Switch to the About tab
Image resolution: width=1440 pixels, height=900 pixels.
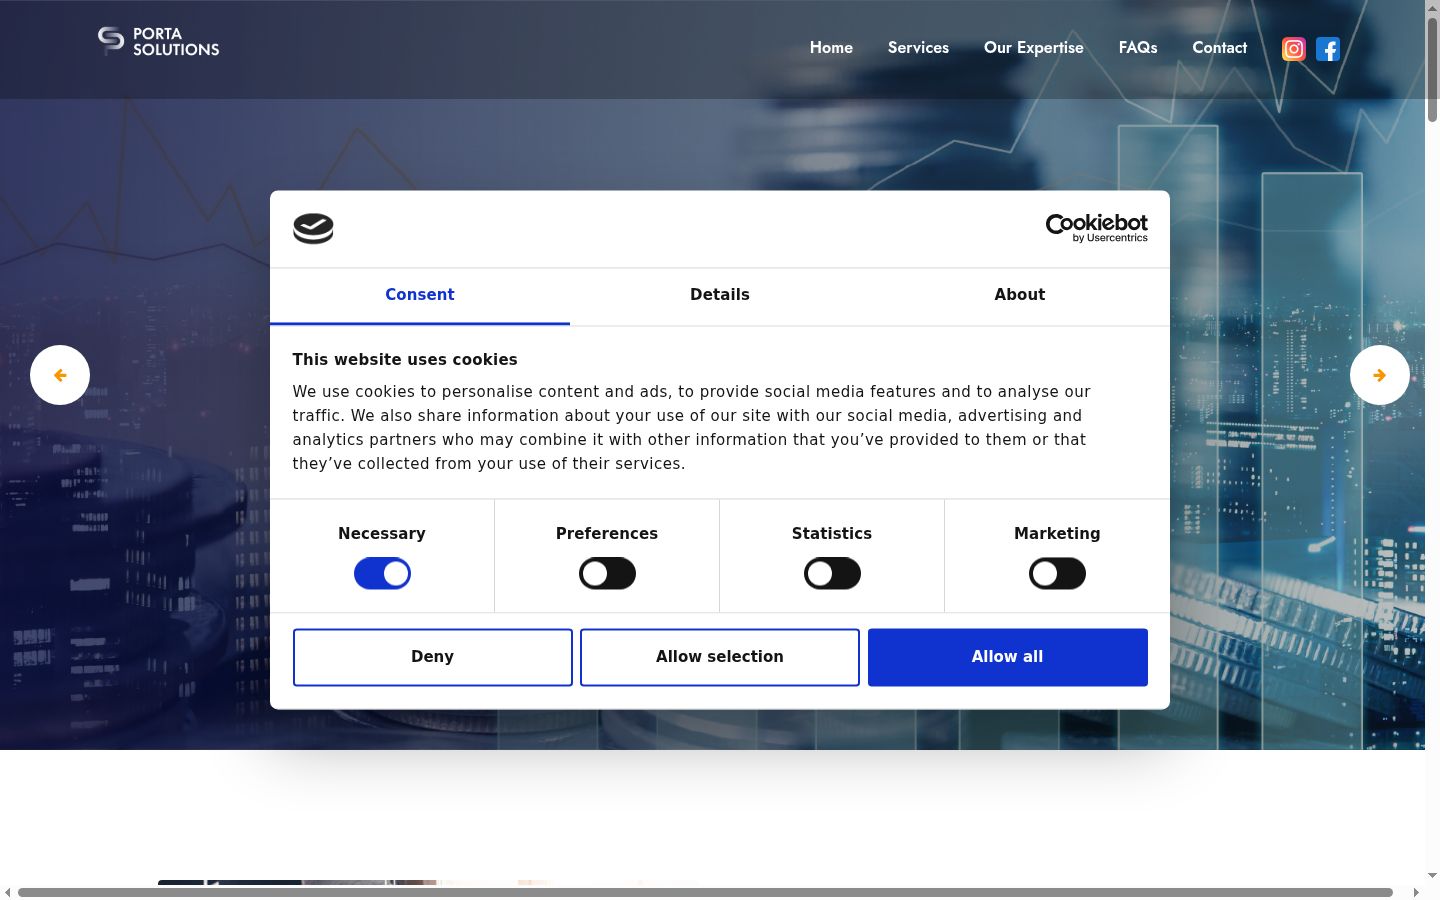pos(1020,295)
